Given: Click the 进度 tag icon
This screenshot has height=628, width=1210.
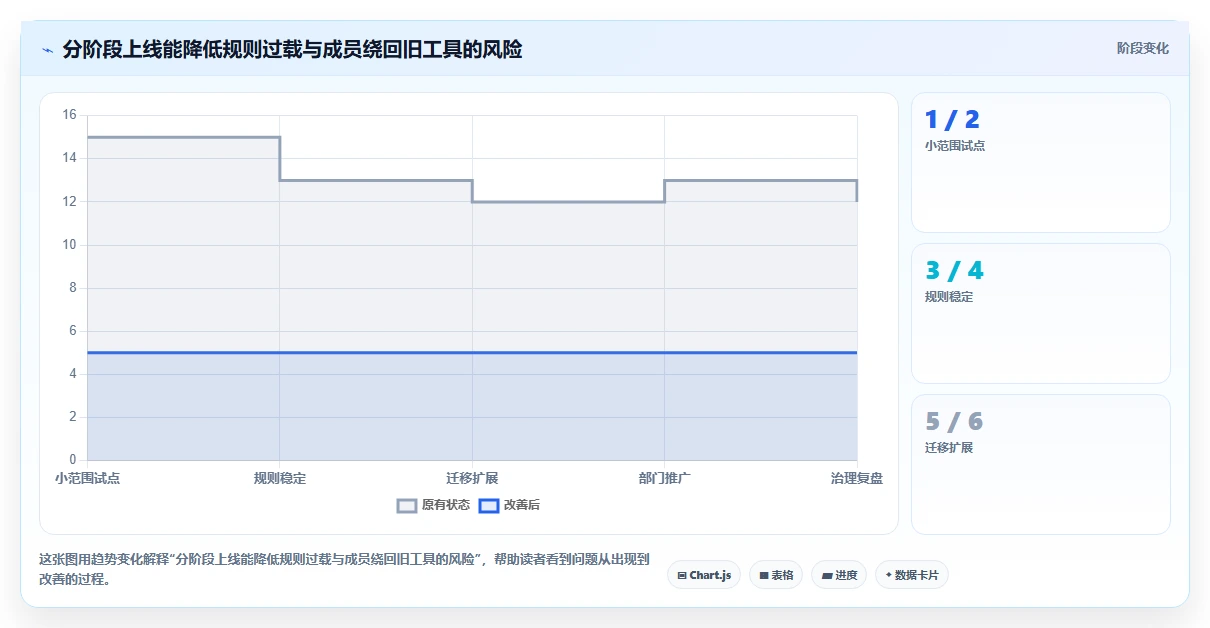Looking at the screenshot, I should point(827,575).
